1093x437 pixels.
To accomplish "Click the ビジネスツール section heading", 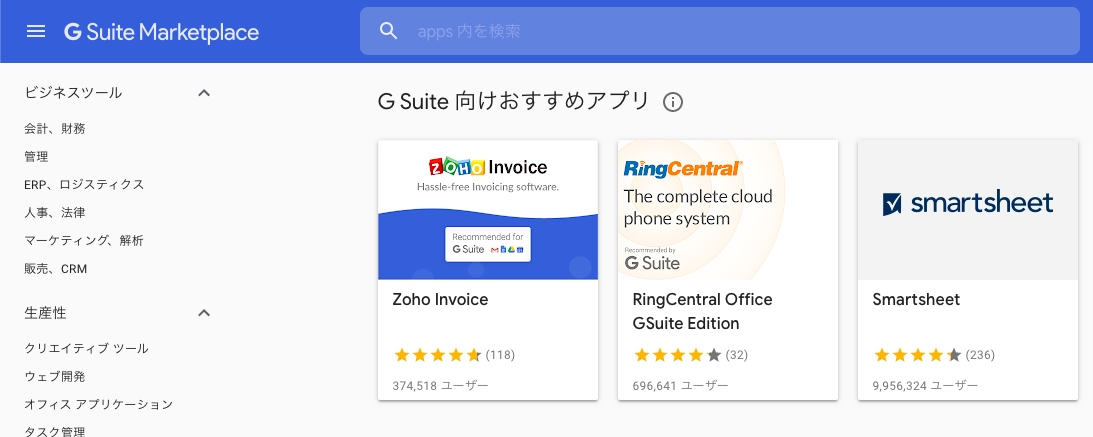I will coord(73,93).
